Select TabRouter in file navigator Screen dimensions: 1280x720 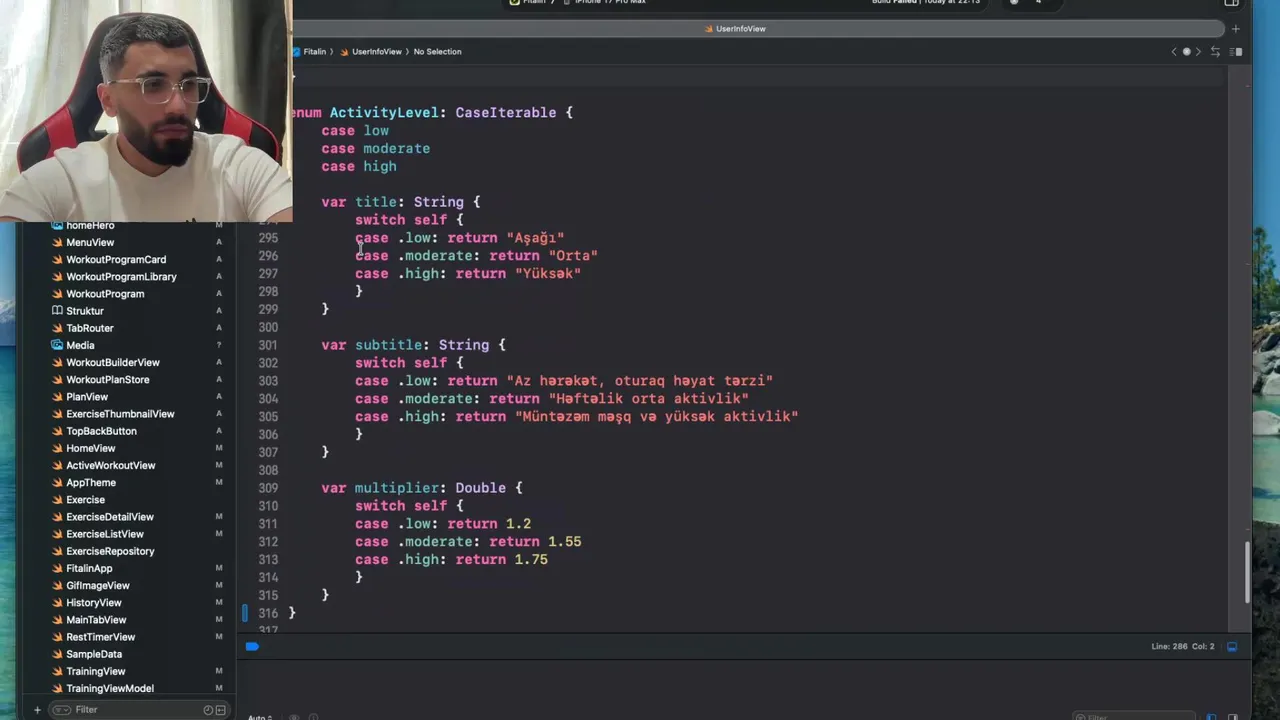coord(90,328)
